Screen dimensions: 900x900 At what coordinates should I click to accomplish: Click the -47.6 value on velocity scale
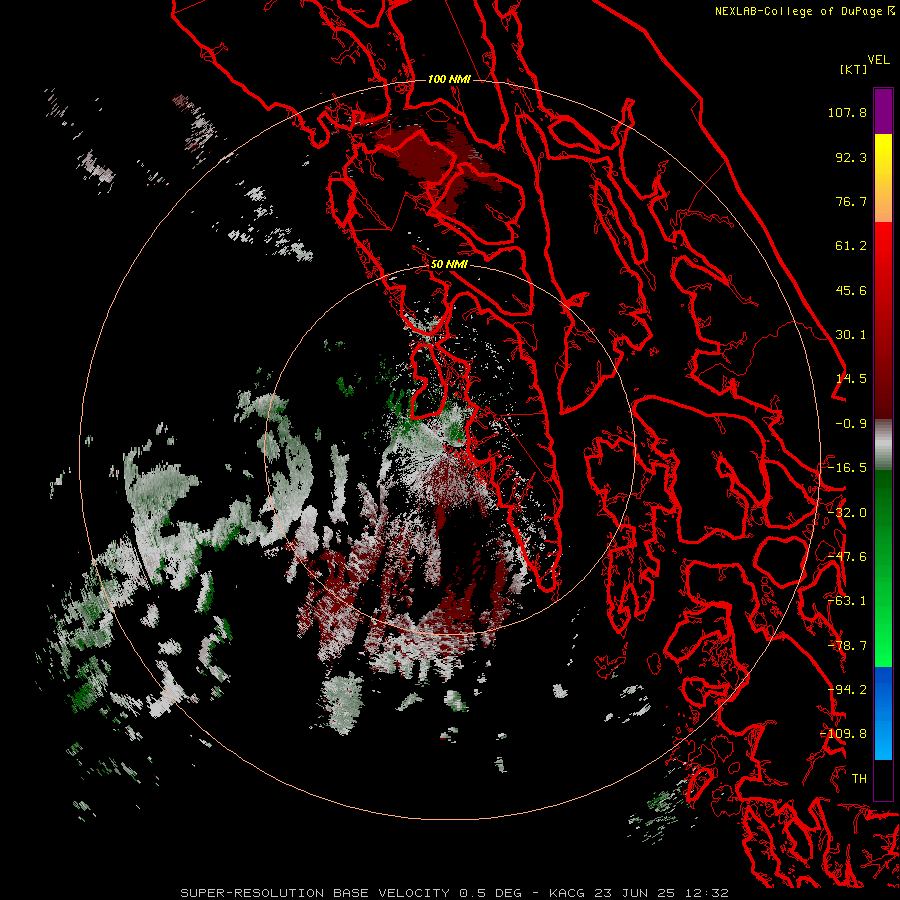point(847,557)
